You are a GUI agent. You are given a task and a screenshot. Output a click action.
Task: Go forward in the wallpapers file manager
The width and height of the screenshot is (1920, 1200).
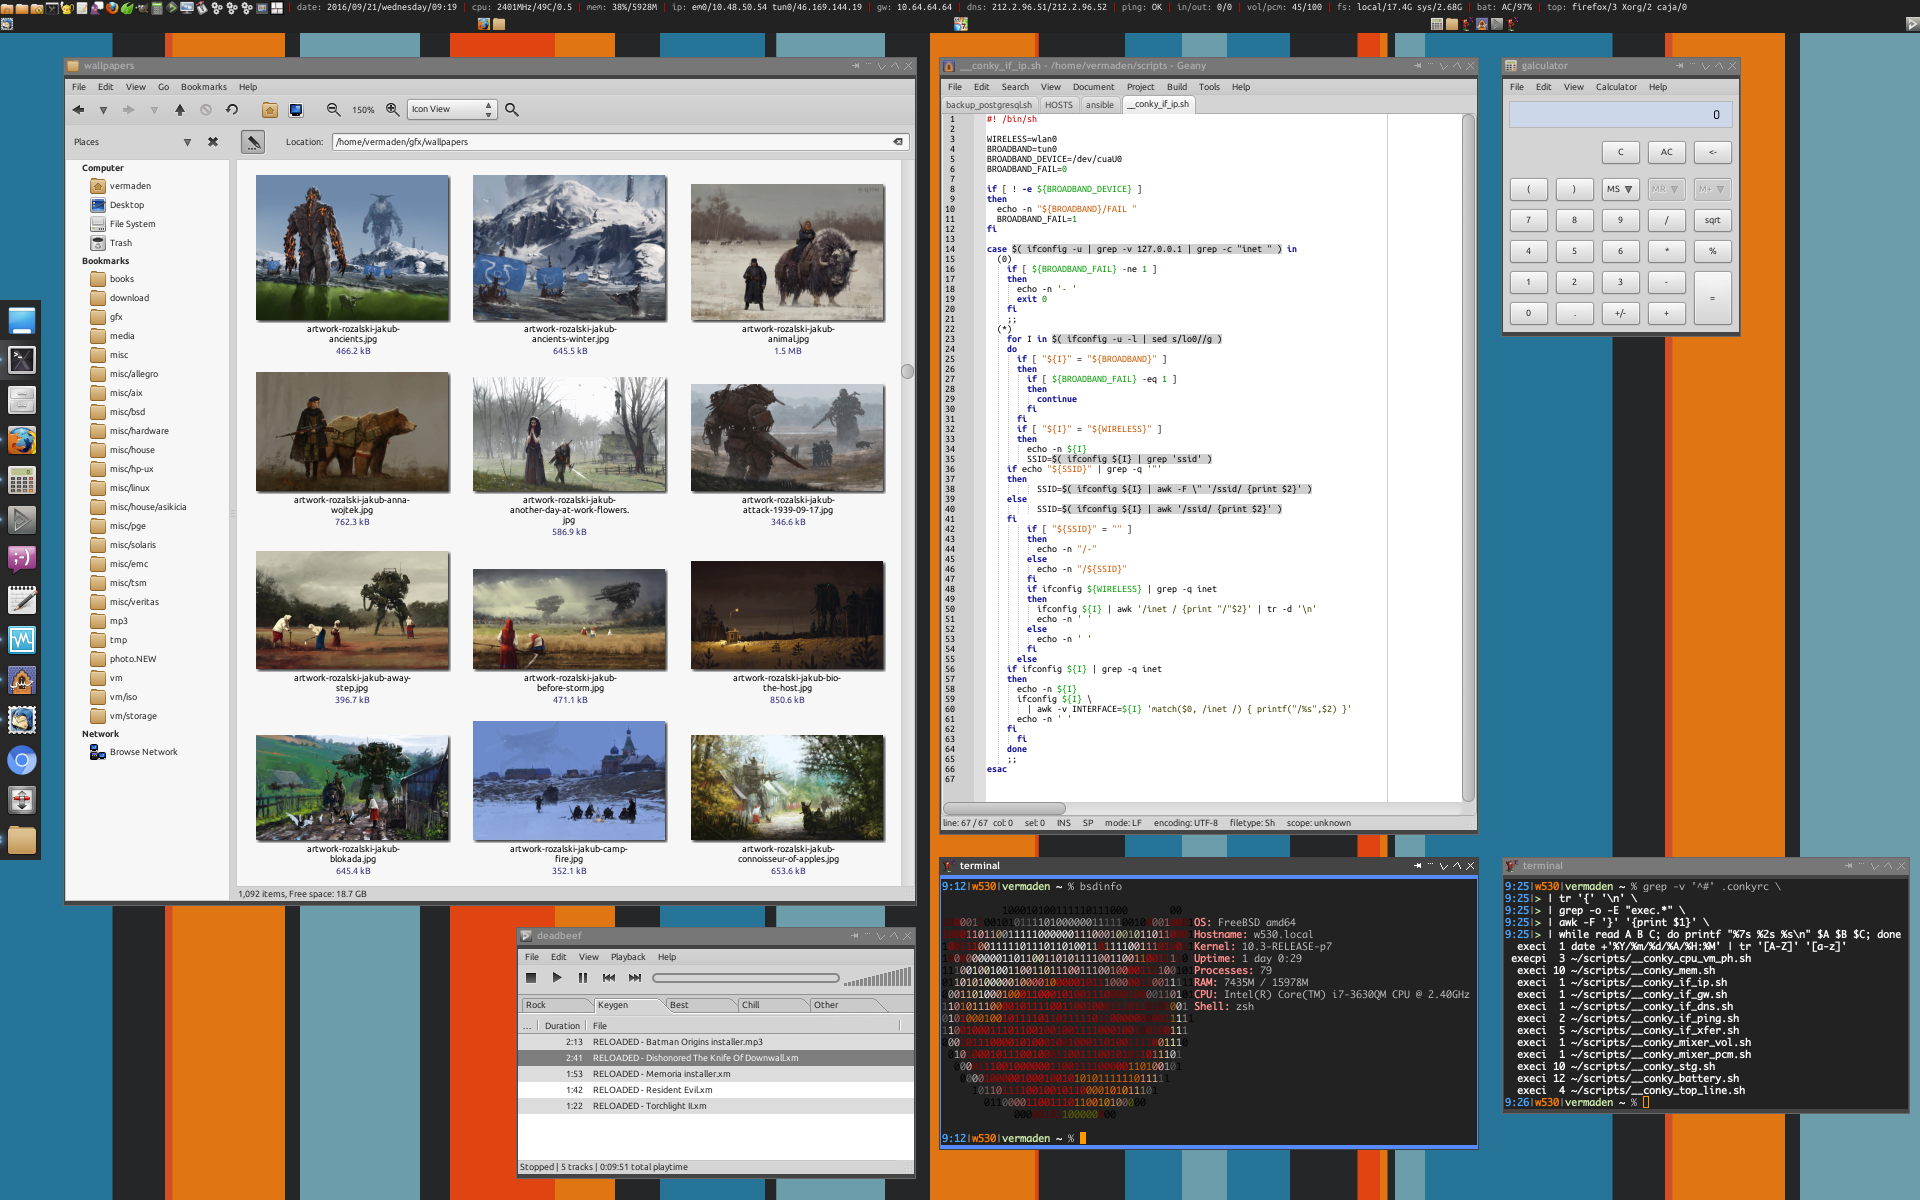tap(128, 110)
